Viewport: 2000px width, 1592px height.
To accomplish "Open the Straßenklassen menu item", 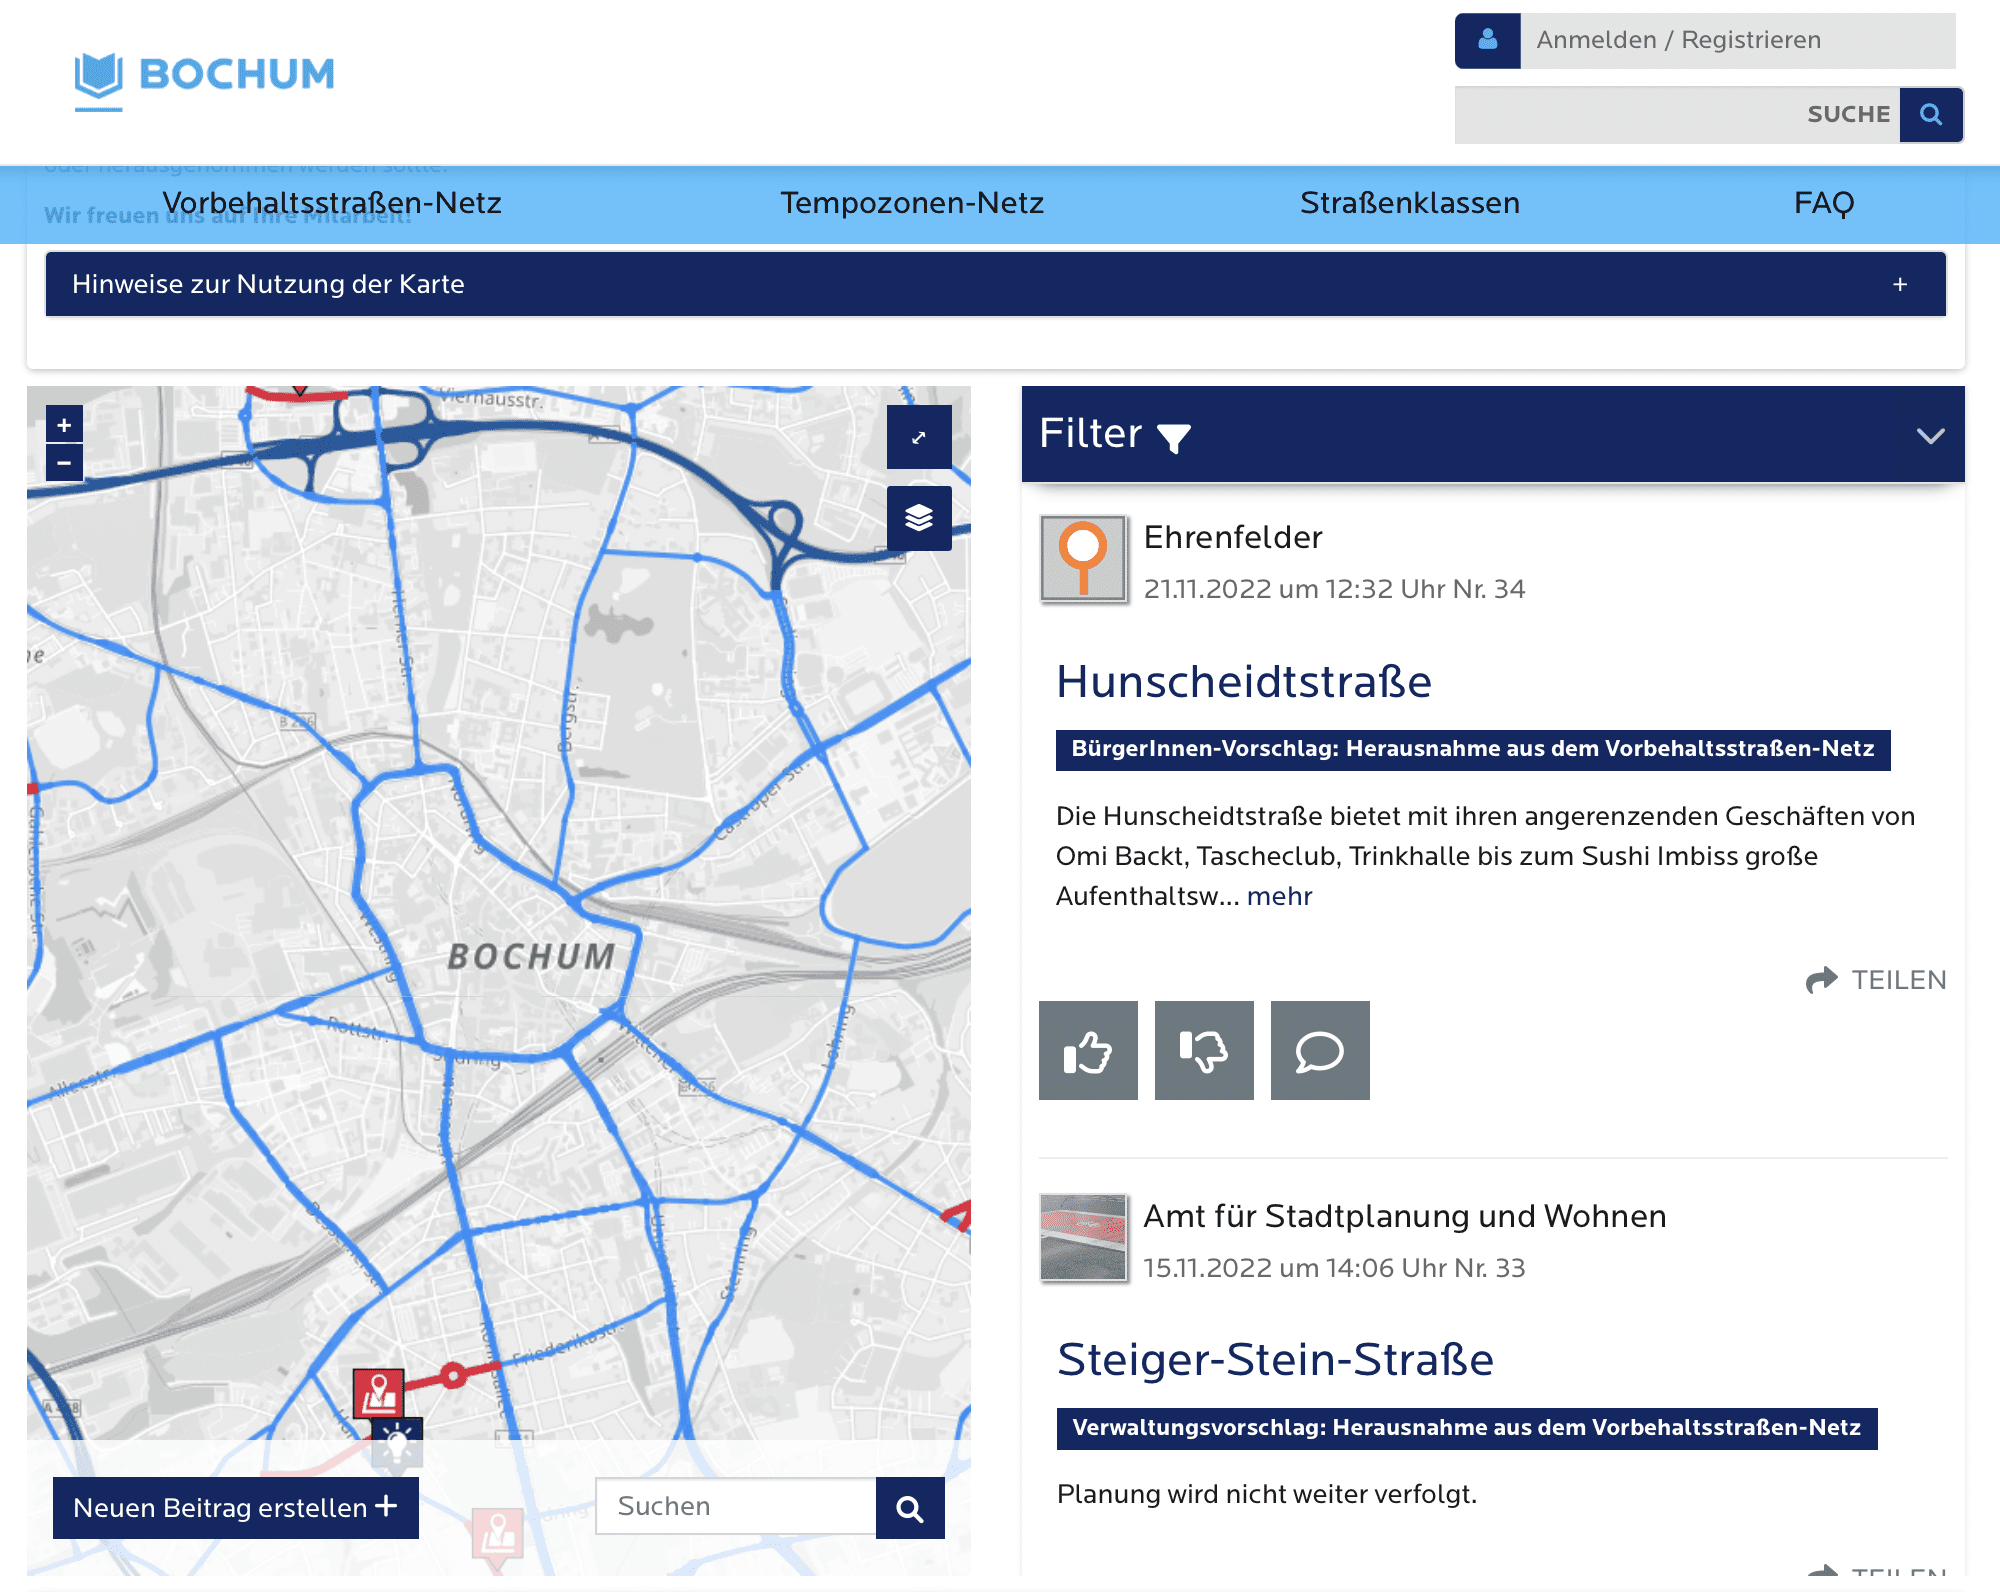I will pos(1409,203).
